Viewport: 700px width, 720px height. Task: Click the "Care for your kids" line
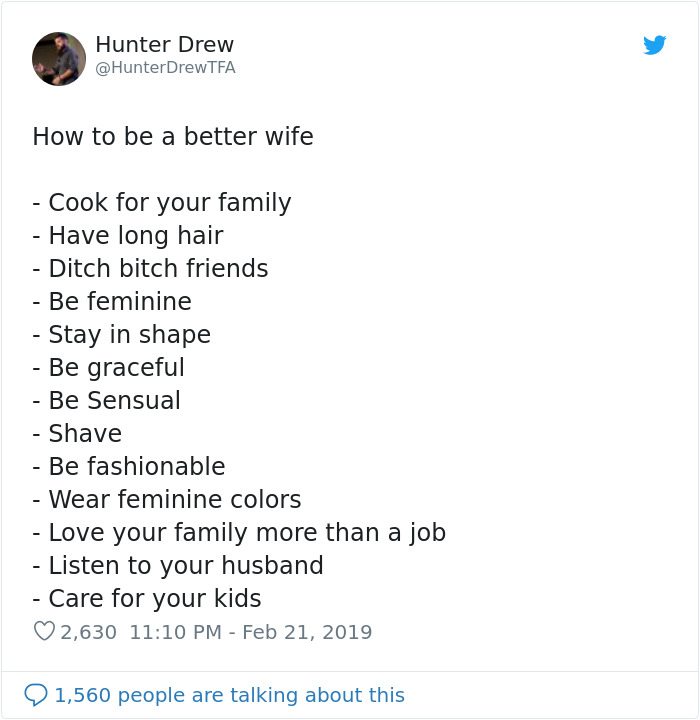pos(147,599)
